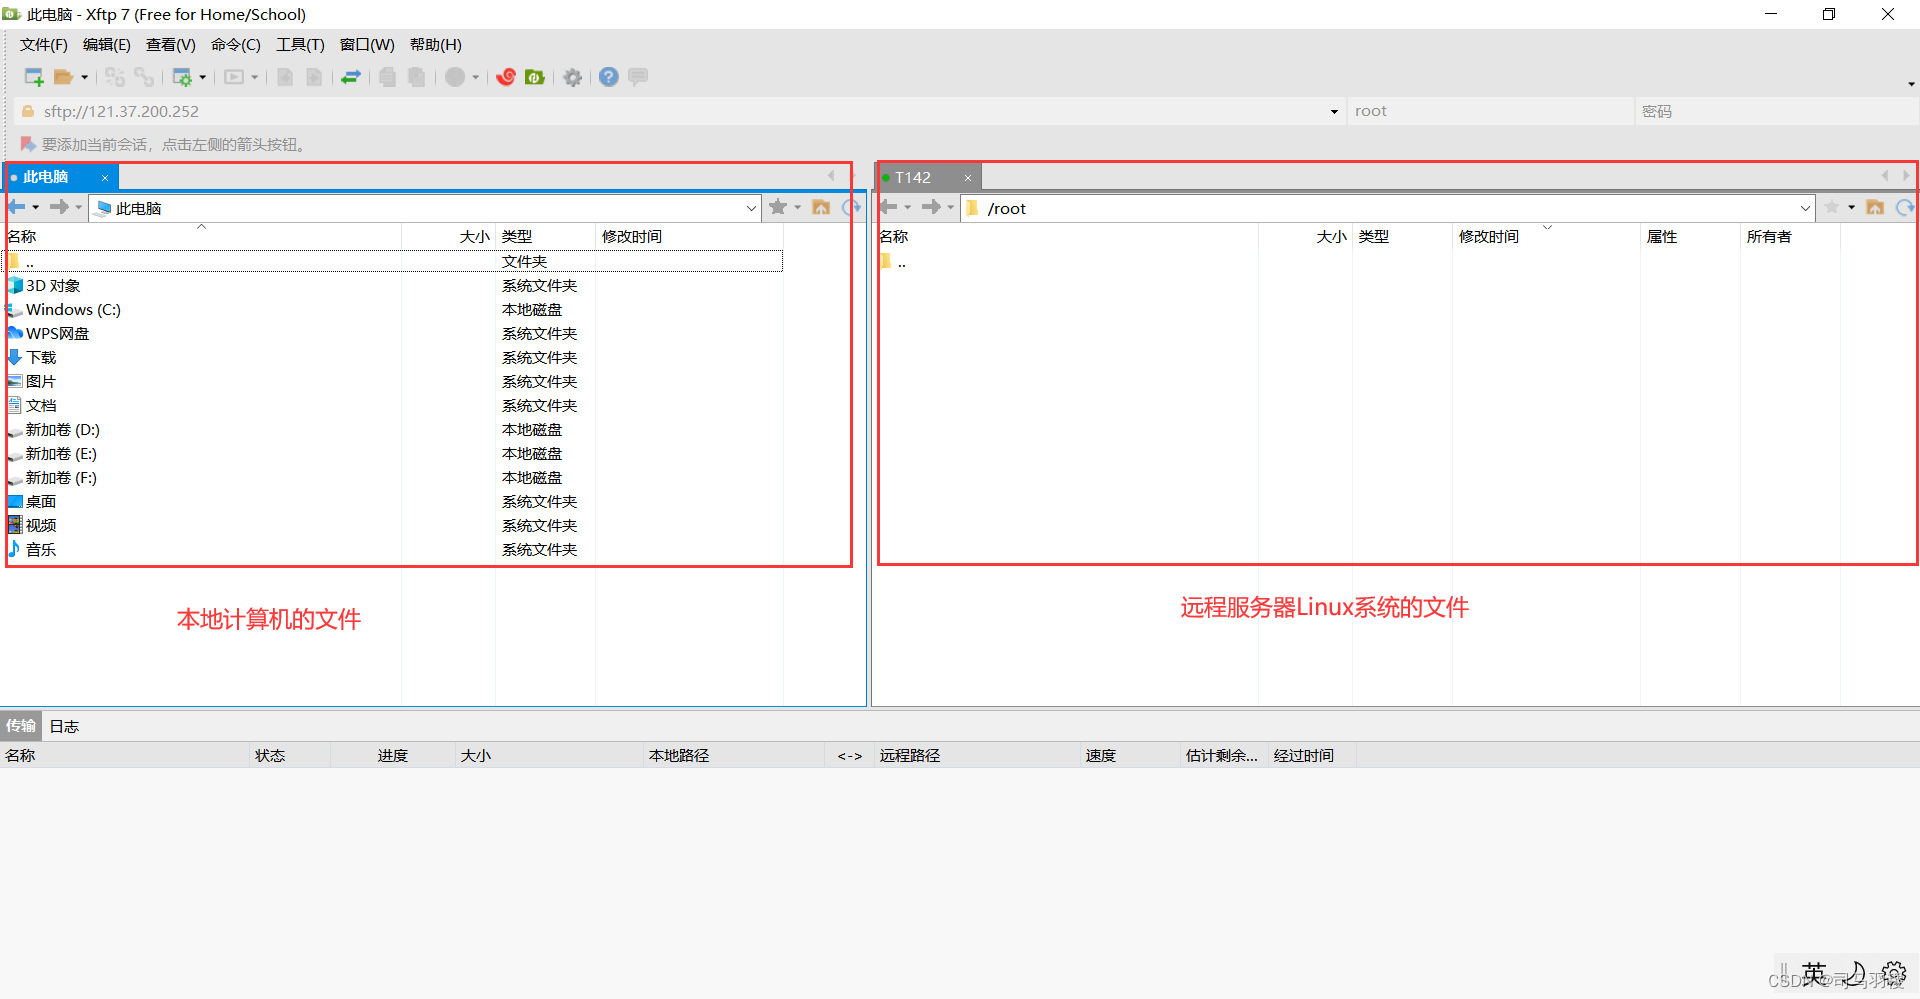This screenshot has height=999, width=1920.
Task: Expand remote /root path dropdown
Action: click(x=1805, y=208)
